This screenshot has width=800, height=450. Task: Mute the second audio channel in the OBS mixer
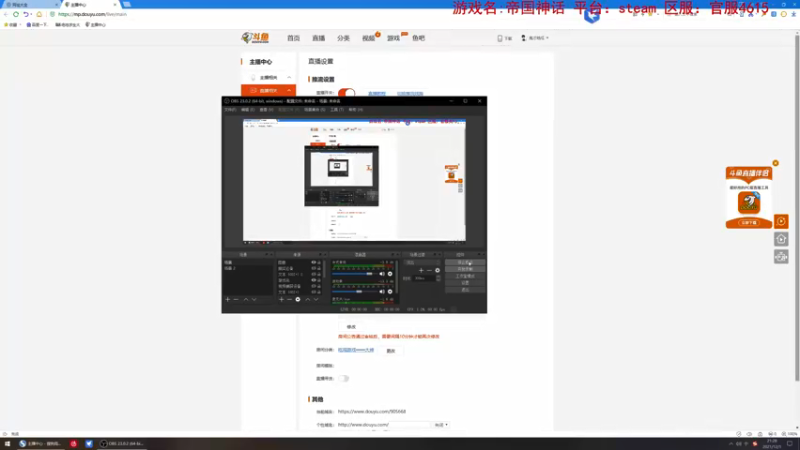382,292
